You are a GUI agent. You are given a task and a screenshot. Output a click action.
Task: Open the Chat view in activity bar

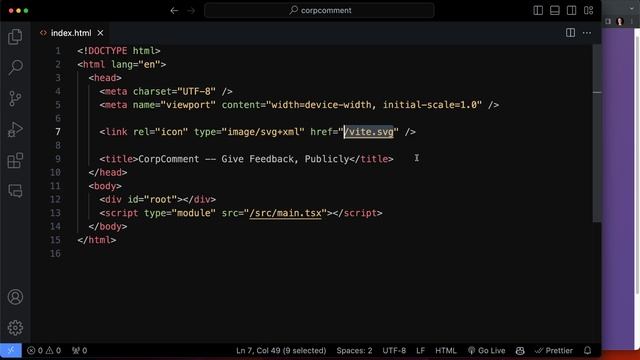click(15, 191)
